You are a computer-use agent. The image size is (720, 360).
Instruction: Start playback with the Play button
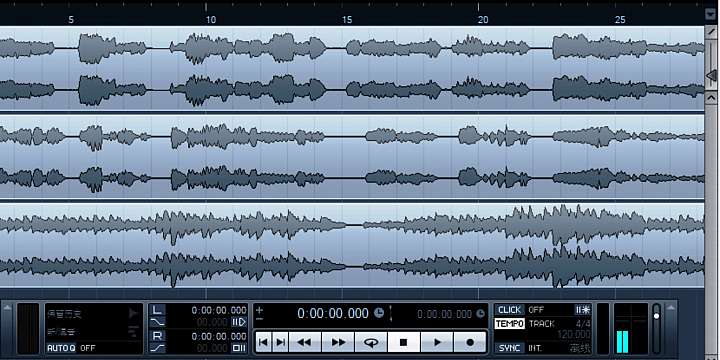(437, 342)
